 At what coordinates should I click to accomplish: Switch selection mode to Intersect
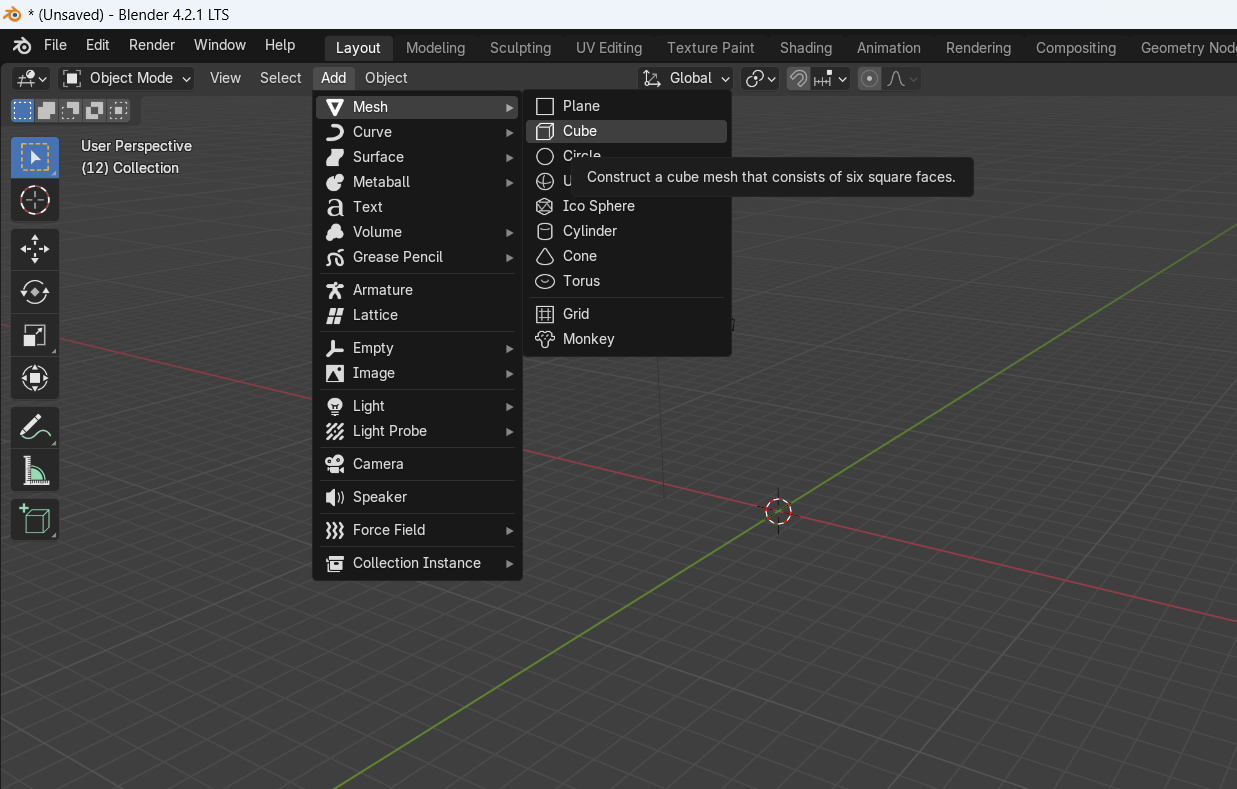[119, 110]
